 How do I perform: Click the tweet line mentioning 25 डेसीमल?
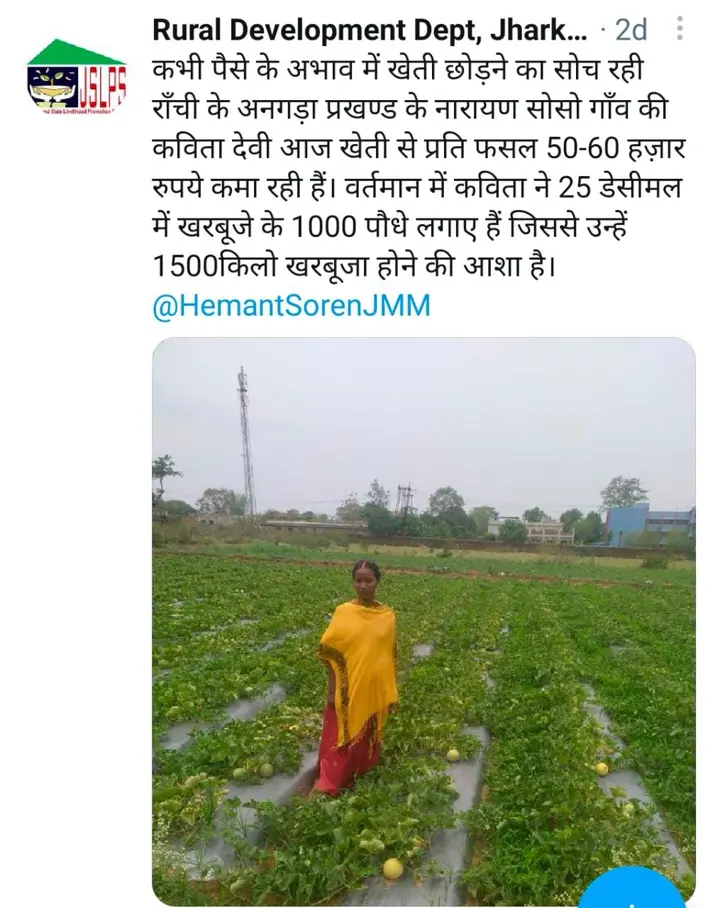click(416, 188)
